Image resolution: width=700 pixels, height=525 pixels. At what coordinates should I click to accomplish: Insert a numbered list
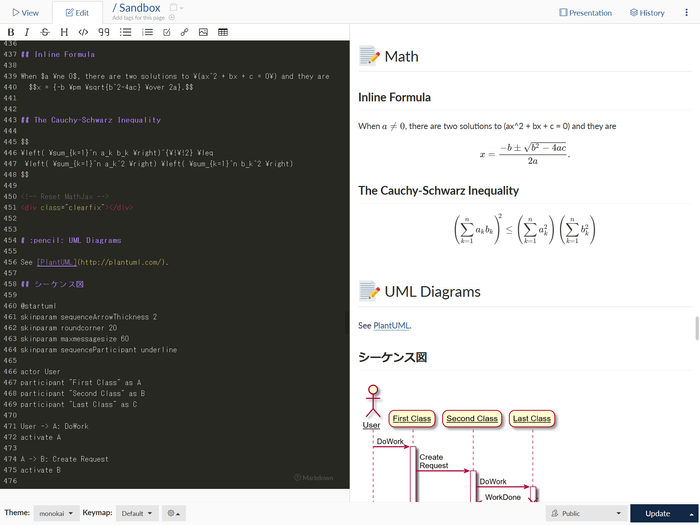click(148, 32)
